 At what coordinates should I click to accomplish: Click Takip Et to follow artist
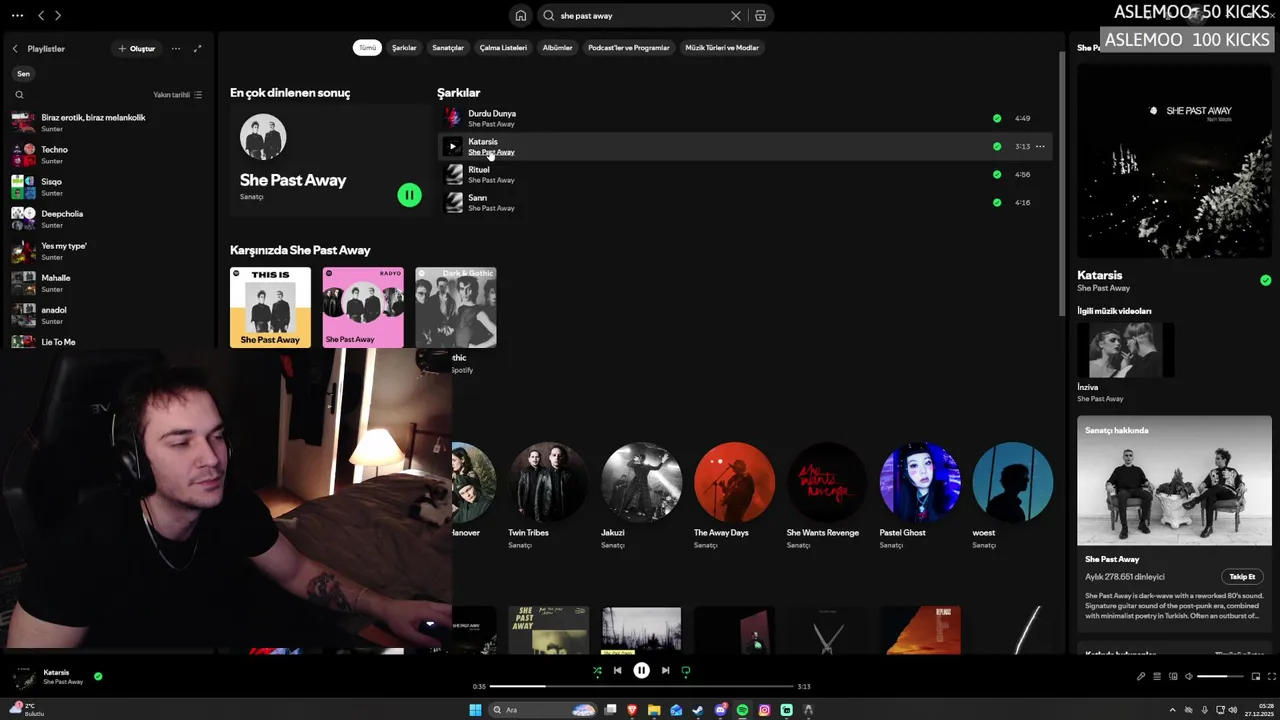click(1242, 576)
